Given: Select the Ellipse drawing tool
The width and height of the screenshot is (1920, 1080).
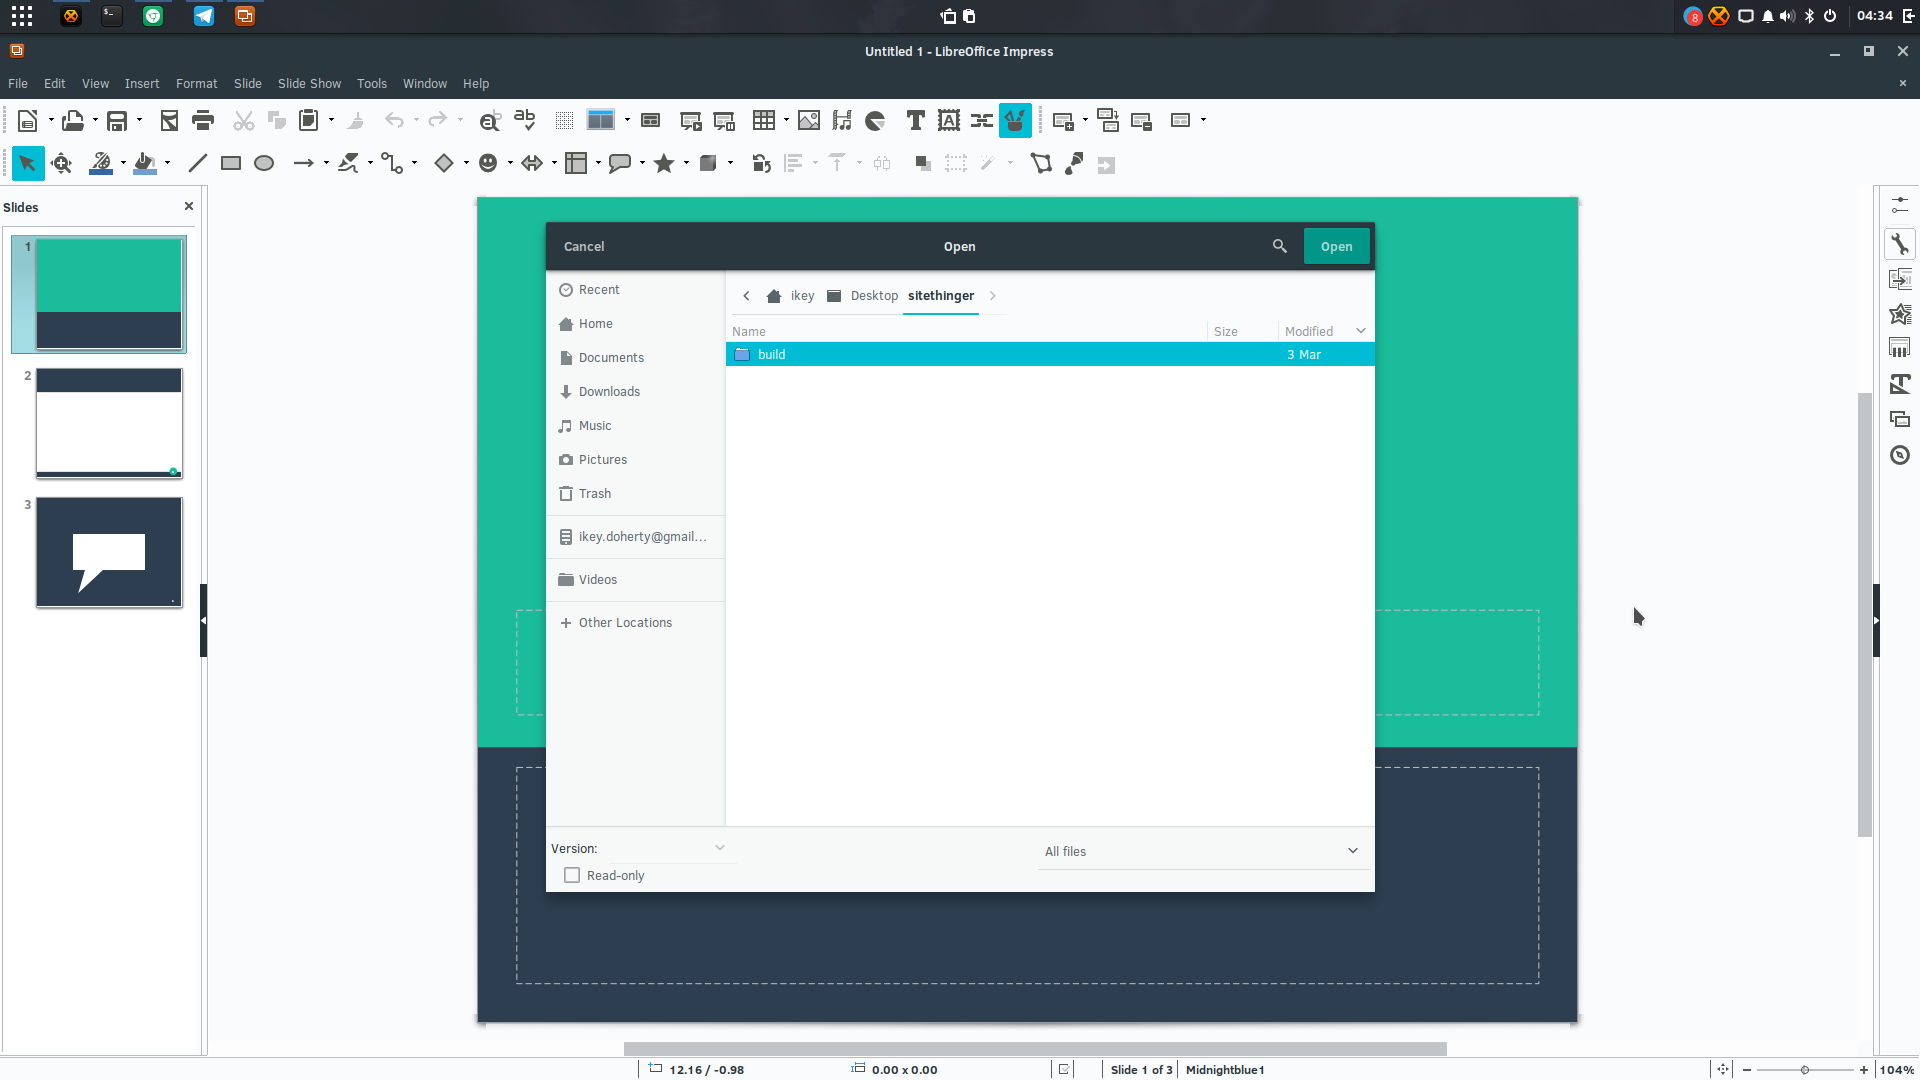Looking at the screenshot, I should tap(264, 164).
